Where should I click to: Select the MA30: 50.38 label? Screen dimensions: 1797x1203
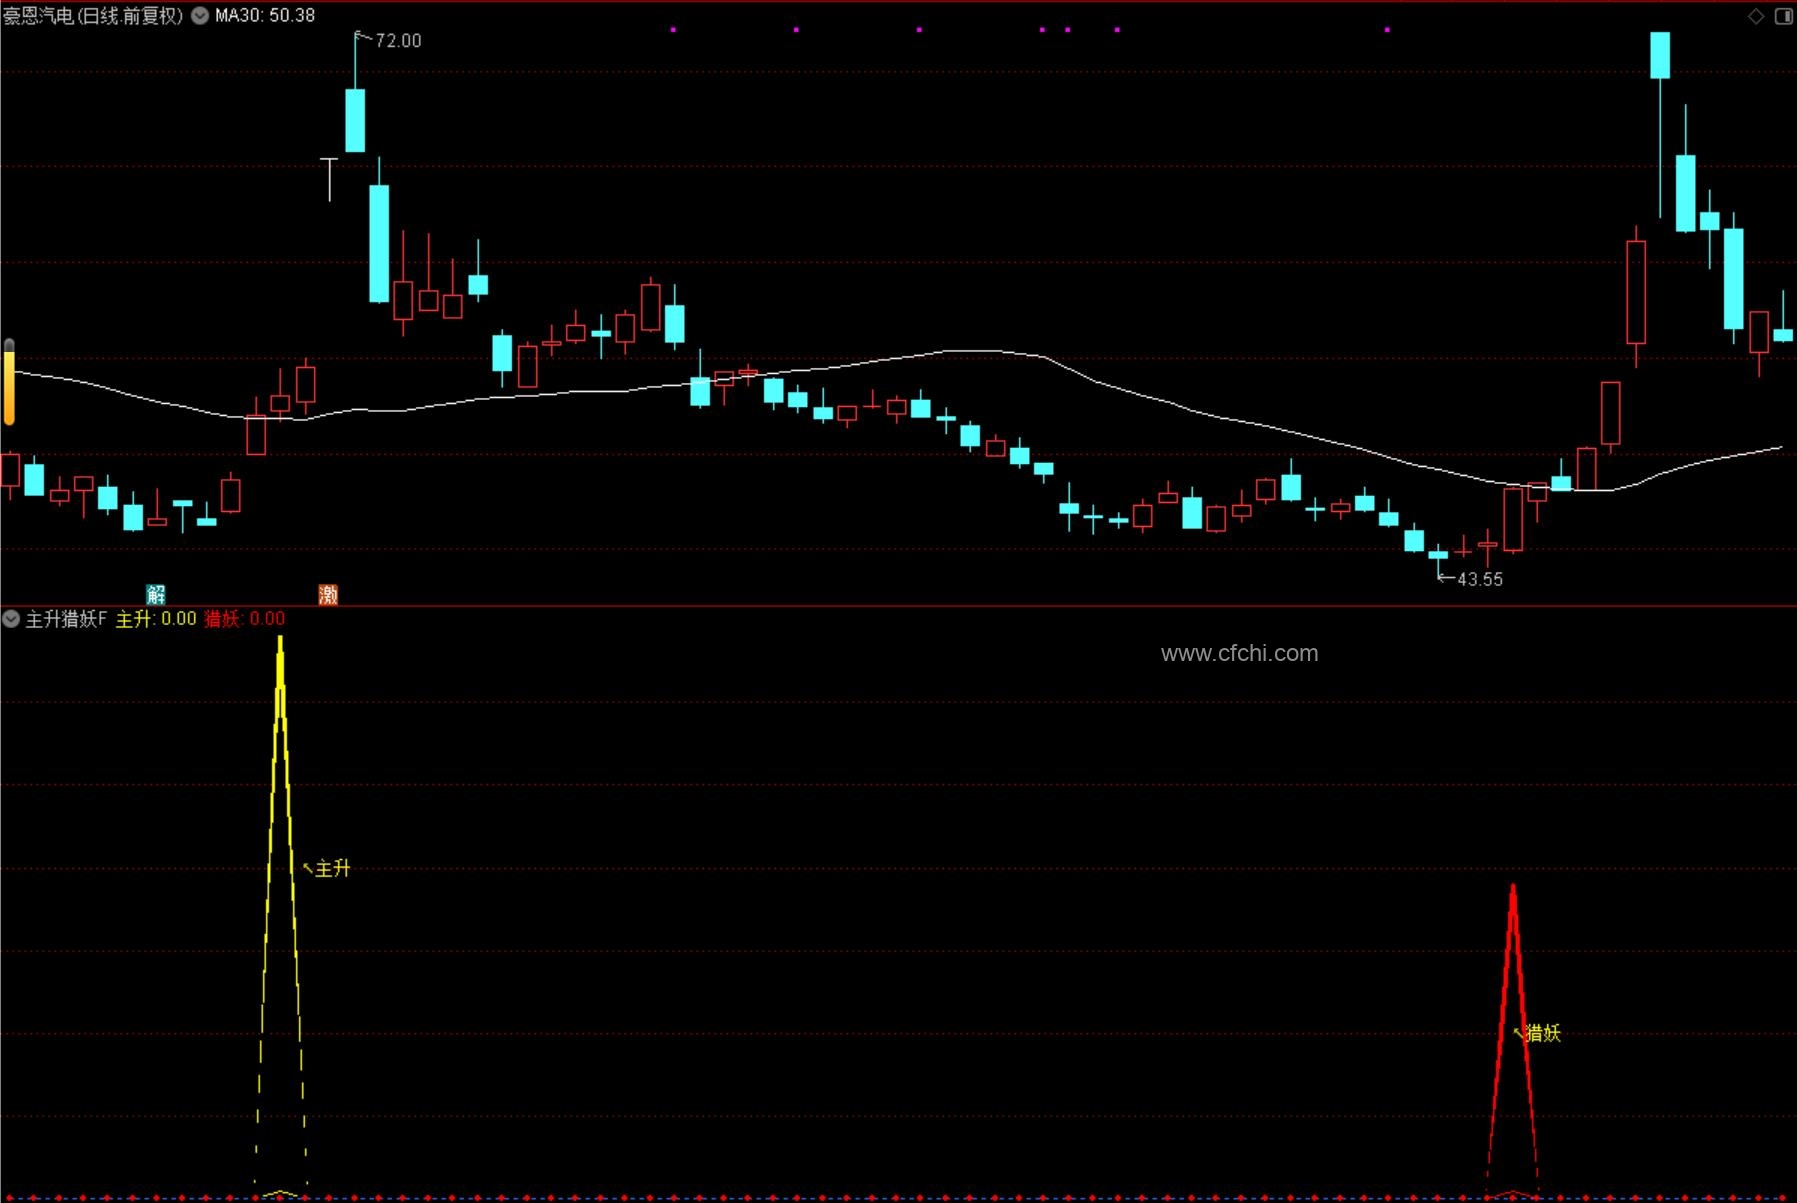pos(265,16)
